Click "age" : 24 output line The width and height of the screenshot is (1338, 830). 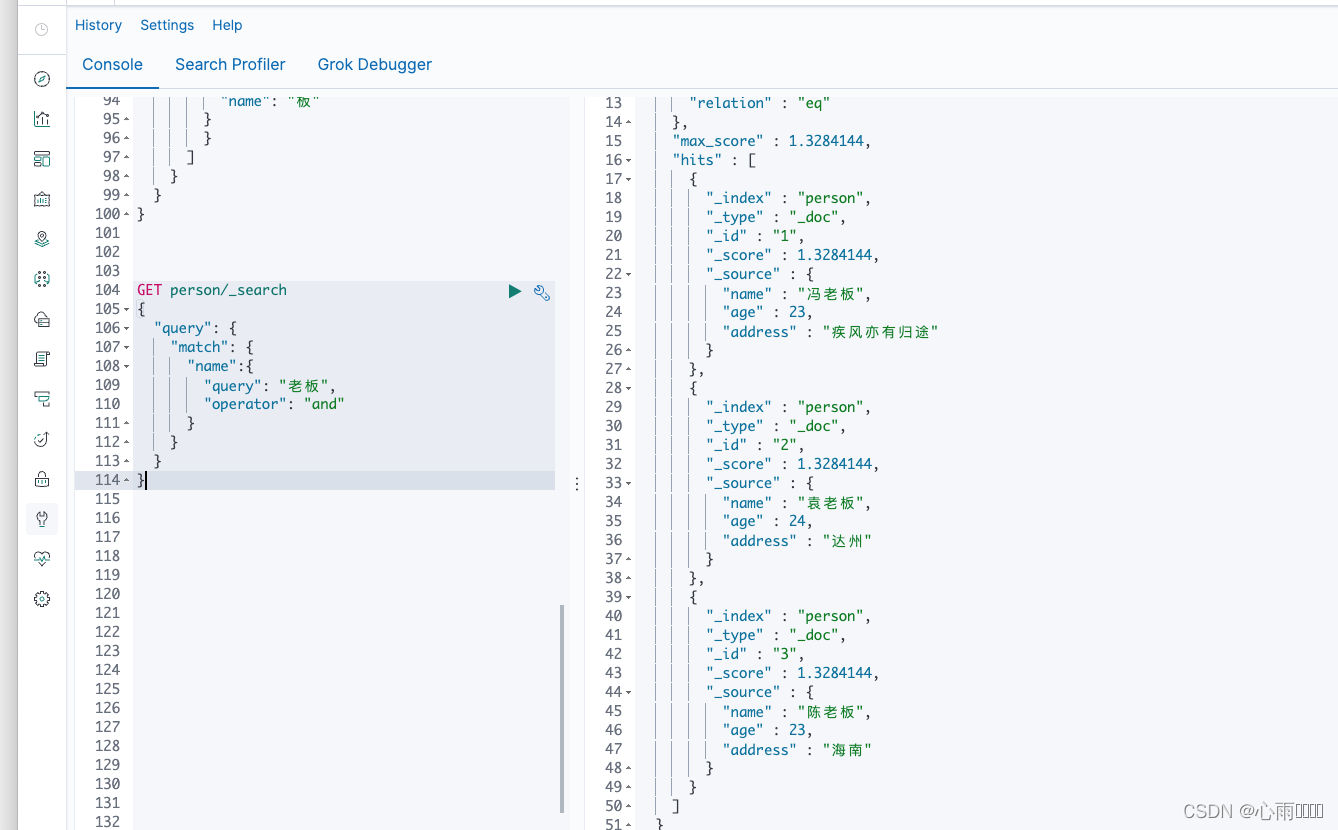click(x=767, y=522)
